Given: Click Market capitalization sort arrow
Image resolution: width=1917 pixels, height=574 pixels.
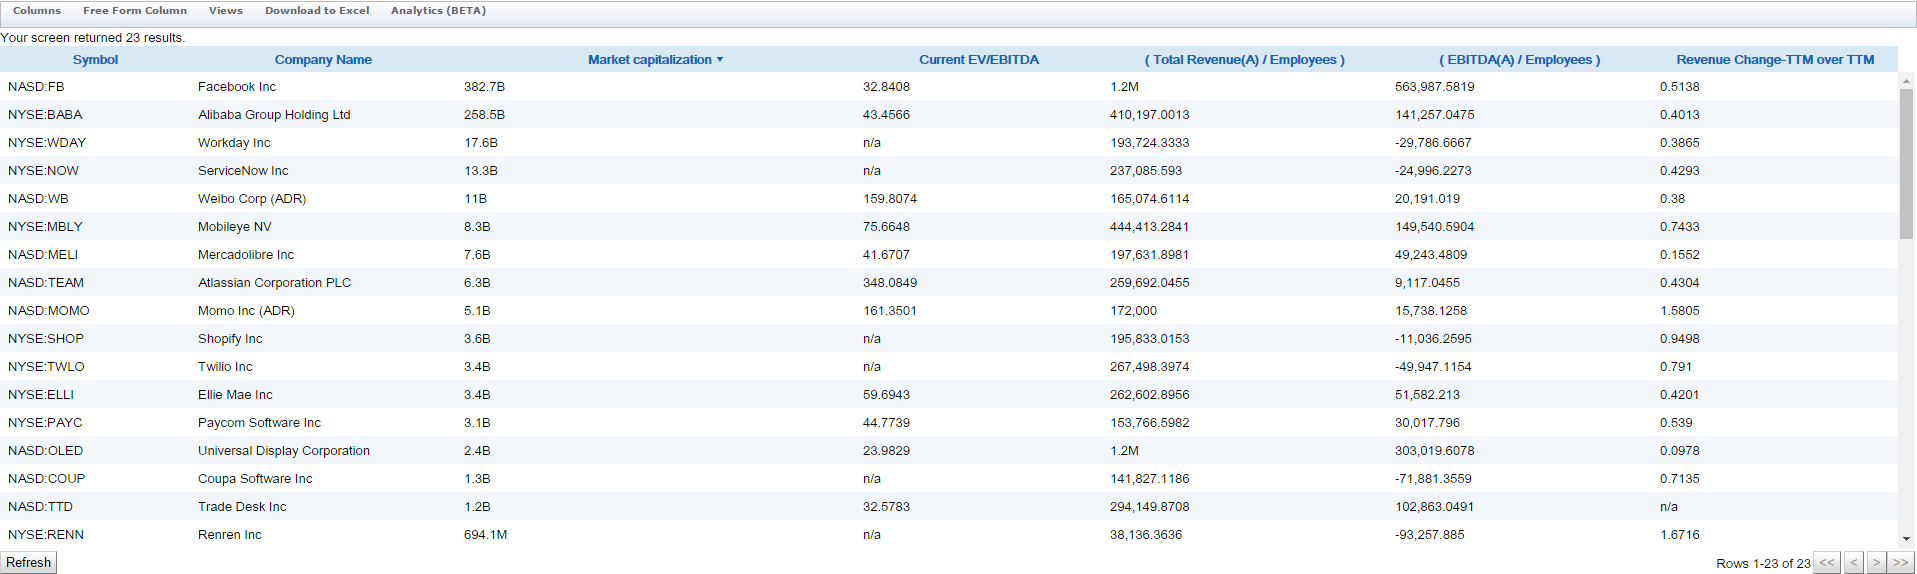Looking at the screenshot, I should [x=720, y=60].
